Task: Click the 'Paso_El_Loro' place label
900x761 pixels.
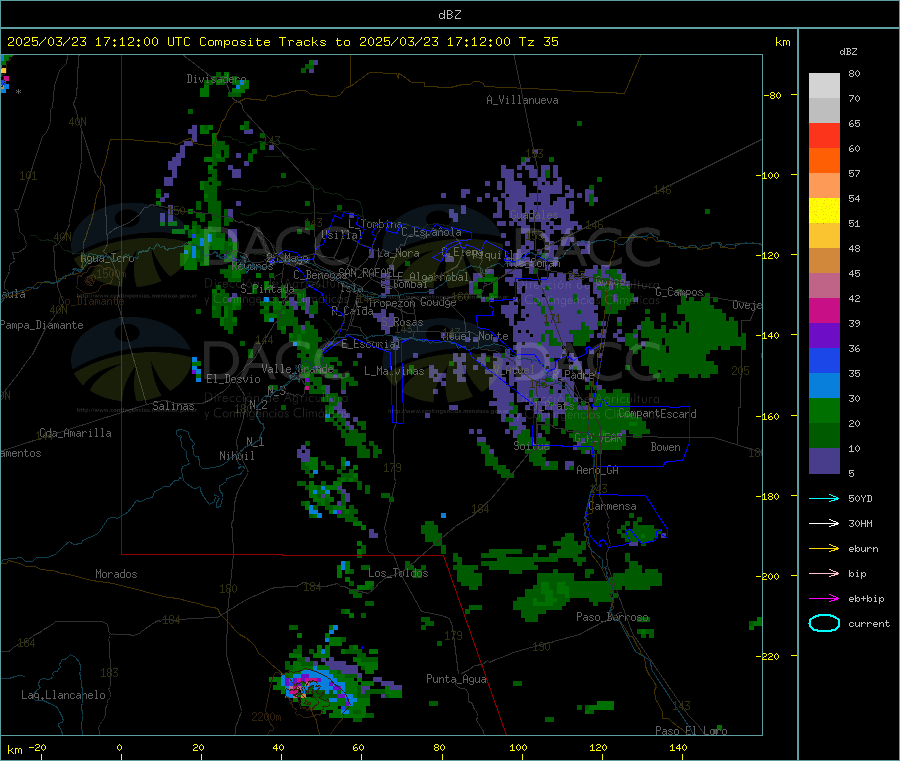Action: [x=691, y=731]
